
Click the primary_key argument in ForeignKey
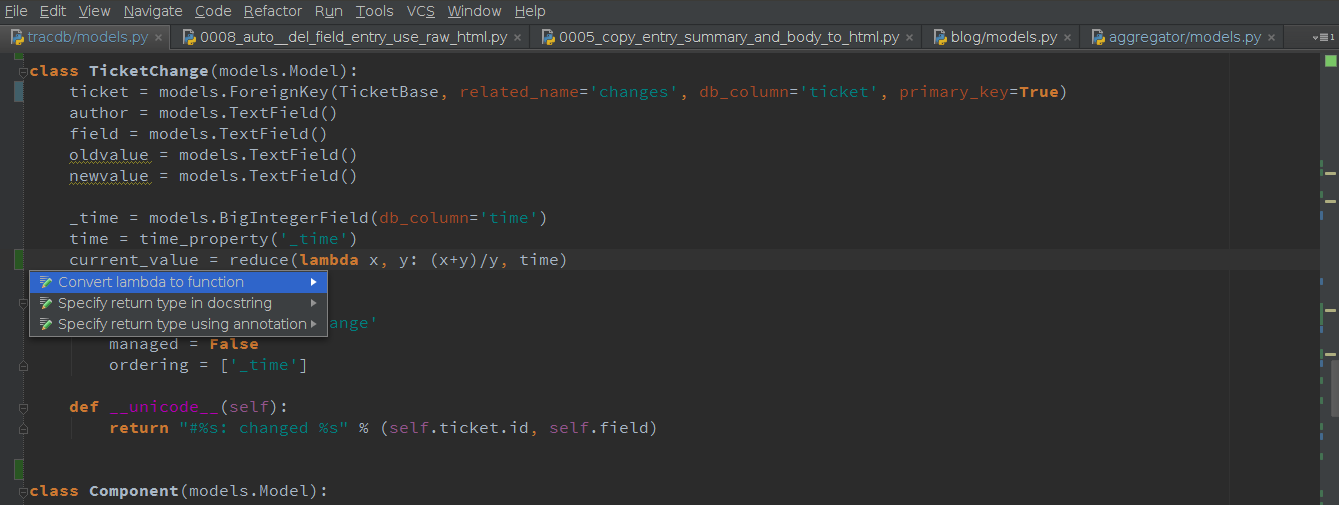point(954,92)
